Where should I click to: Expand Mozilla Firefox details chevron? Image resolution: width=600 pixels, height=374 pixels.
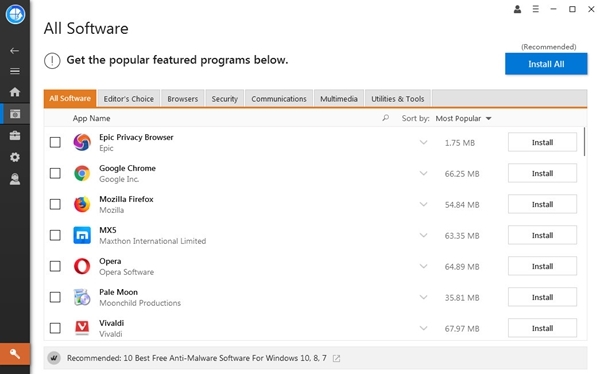tap(423, 204)
